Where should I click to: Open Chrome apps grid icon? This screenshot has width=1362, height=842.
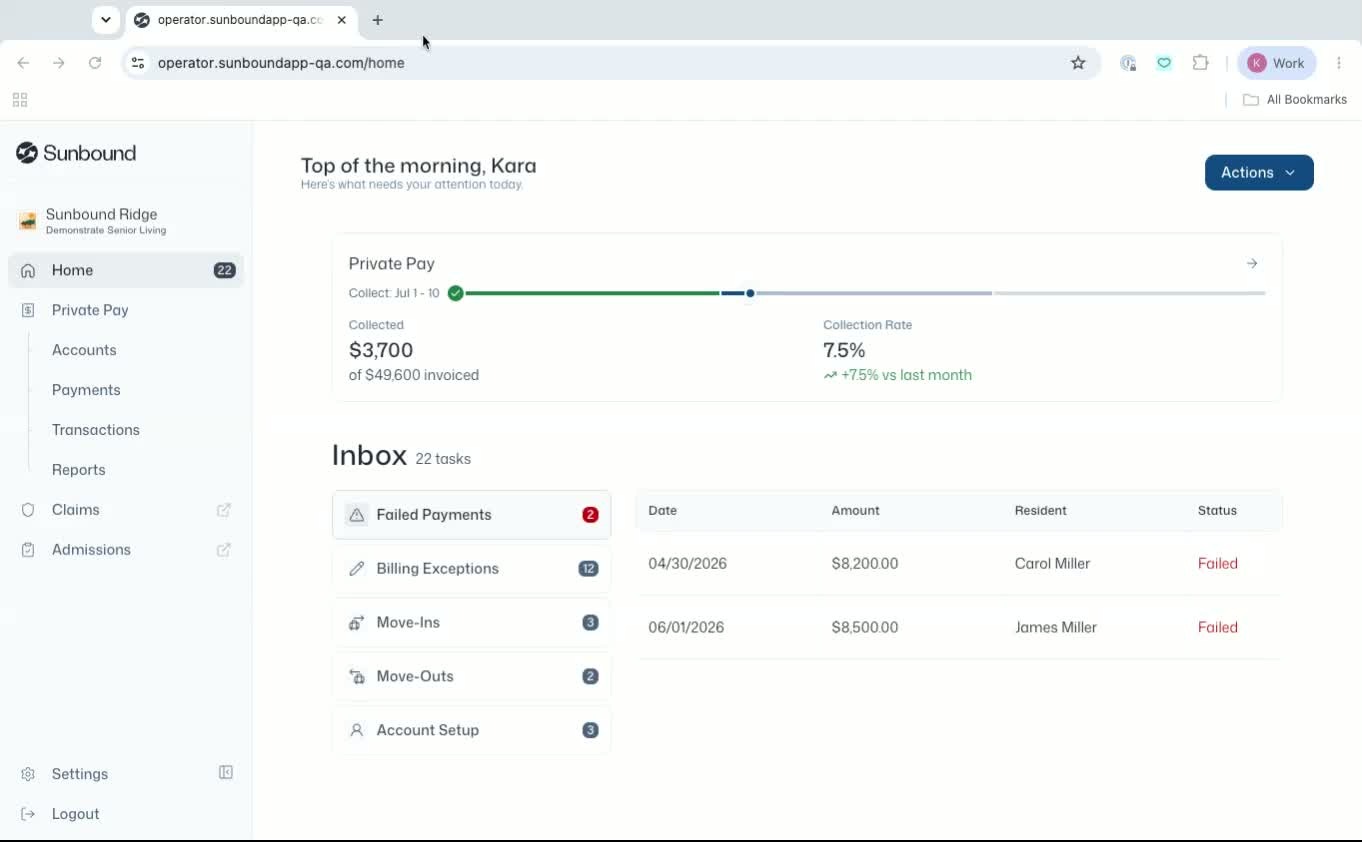pos(20,100)
